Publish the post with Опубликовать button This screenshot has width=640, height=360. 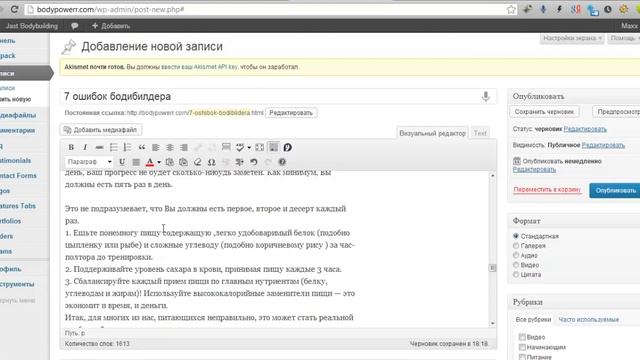coord(615,191)
